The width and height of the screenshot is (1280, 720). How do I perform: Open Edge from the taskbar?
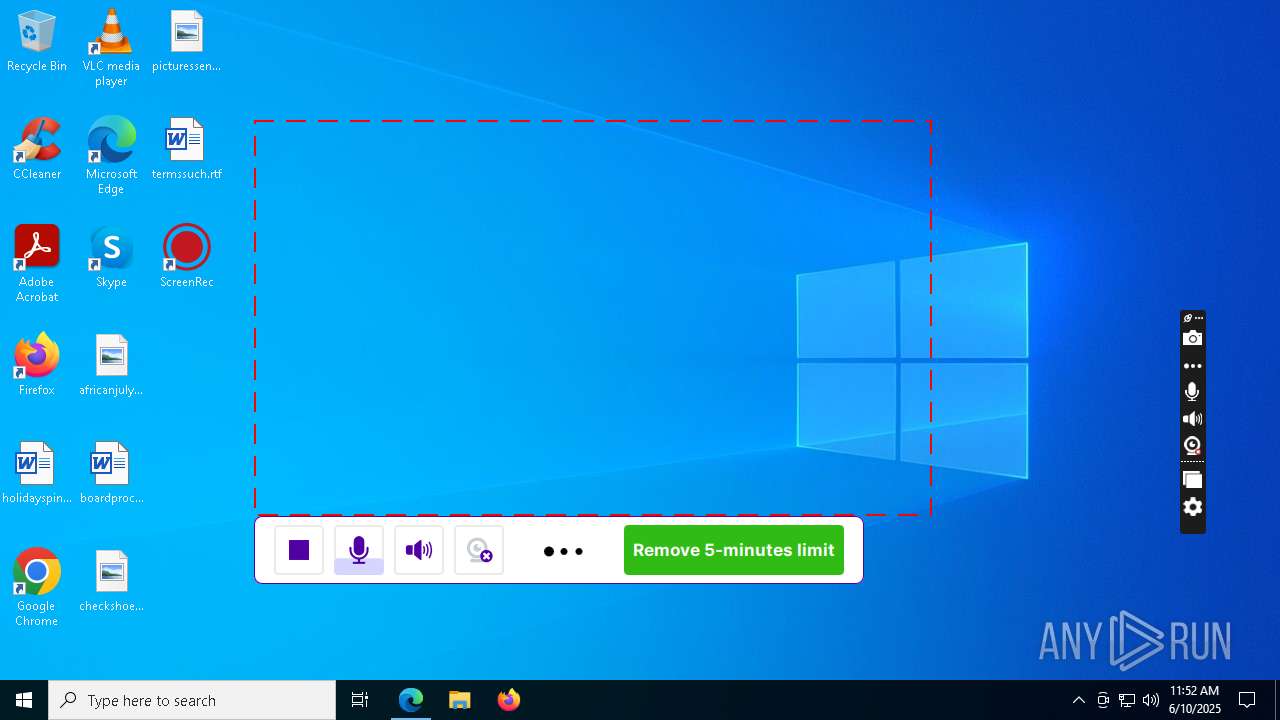[x=411, y=700]
